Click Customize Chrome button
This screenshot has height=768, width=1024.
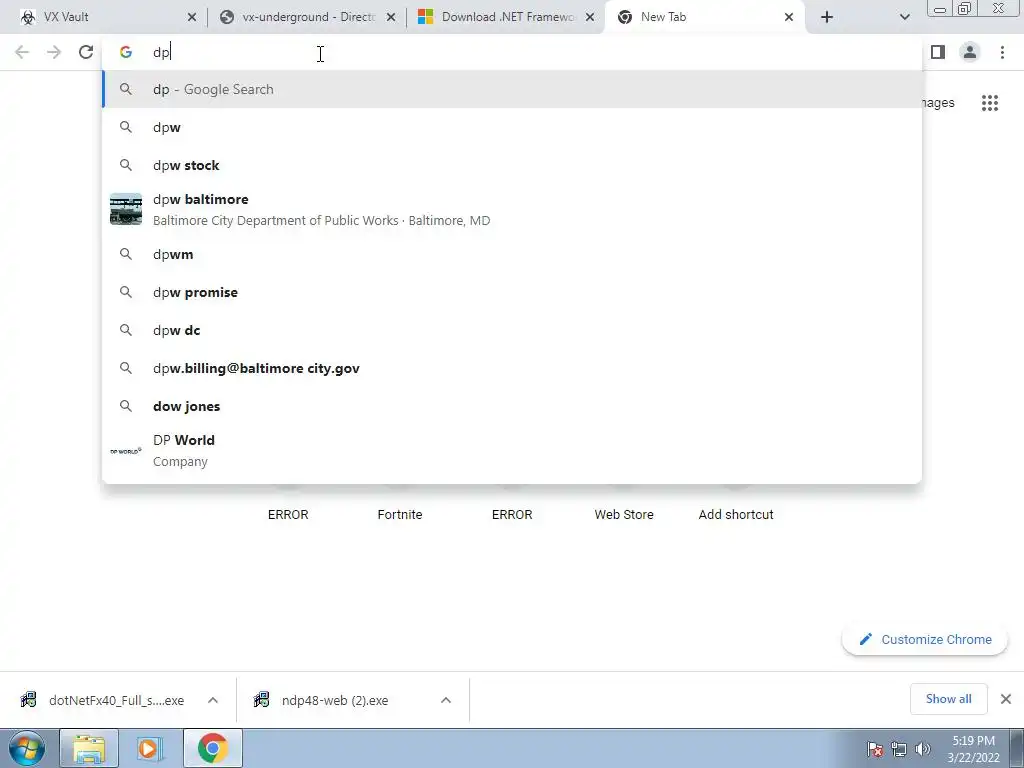pos(925,639)
